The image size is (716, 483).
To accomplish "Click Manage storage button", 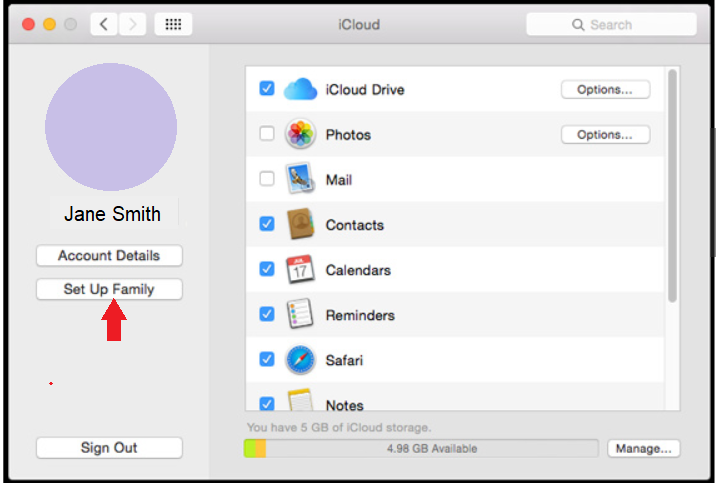I will [x=643, y=449].
